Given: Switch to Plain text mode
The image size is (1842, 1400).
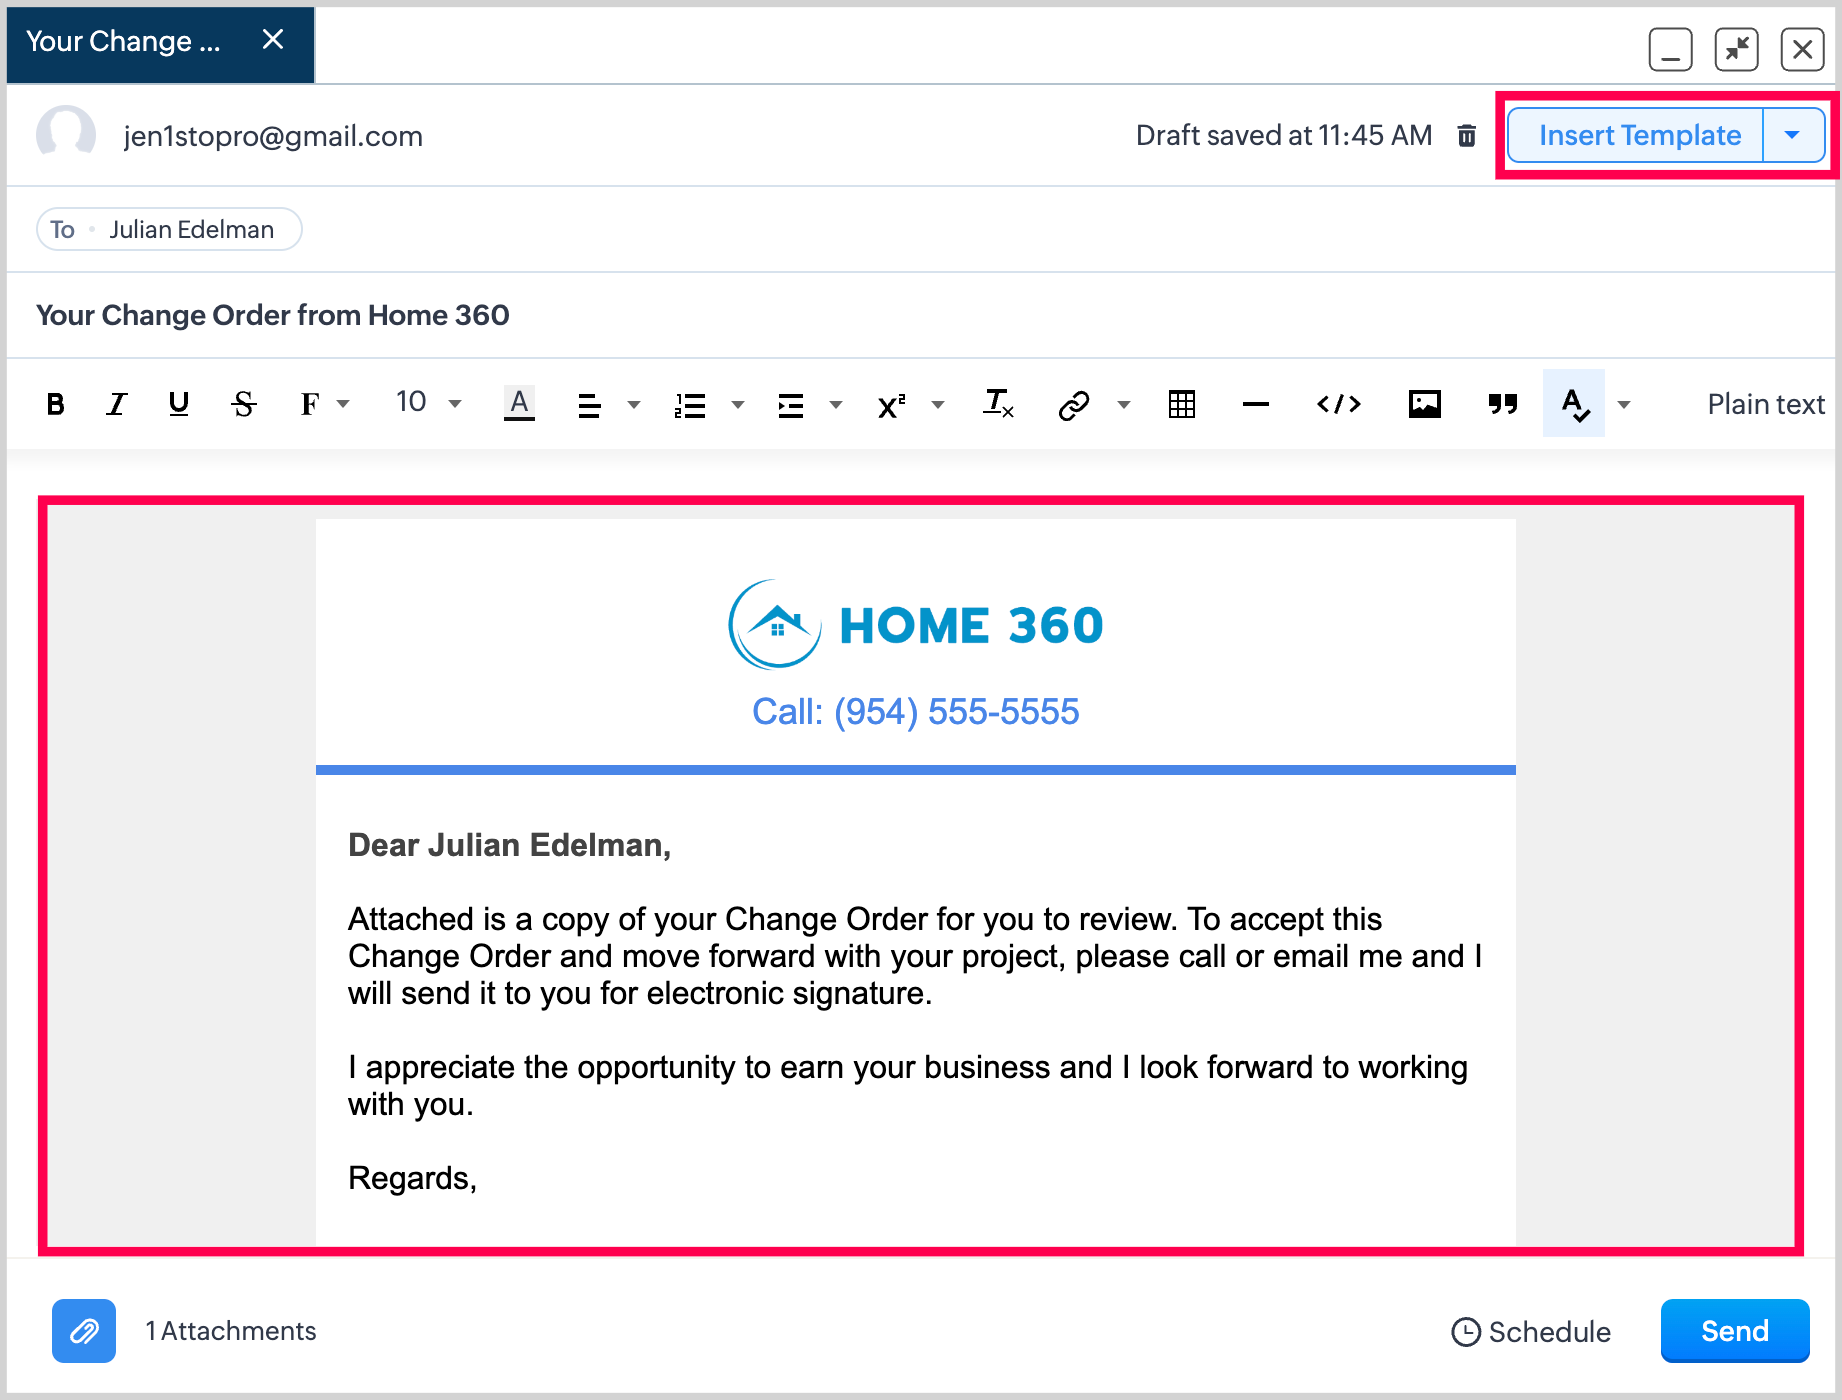Looking at the screenshot, I should pyautogui.click(x=1765, y=404).
